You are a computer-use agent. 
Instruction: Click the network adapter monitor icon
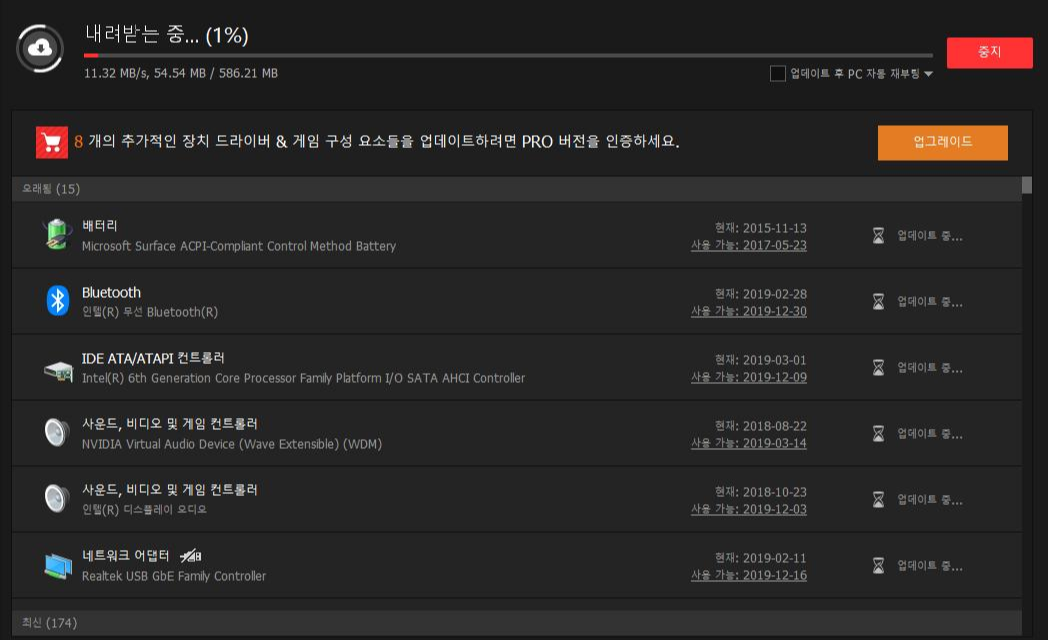click(58, 566)
